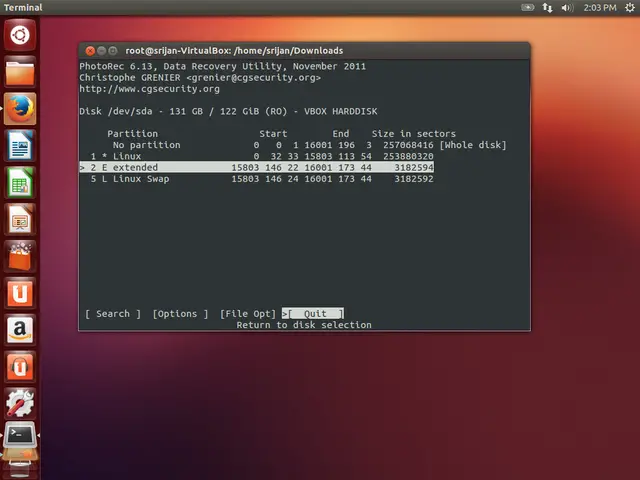
Task: Select the Options menu entry in PhotoRec
Action: coord(180,313)
